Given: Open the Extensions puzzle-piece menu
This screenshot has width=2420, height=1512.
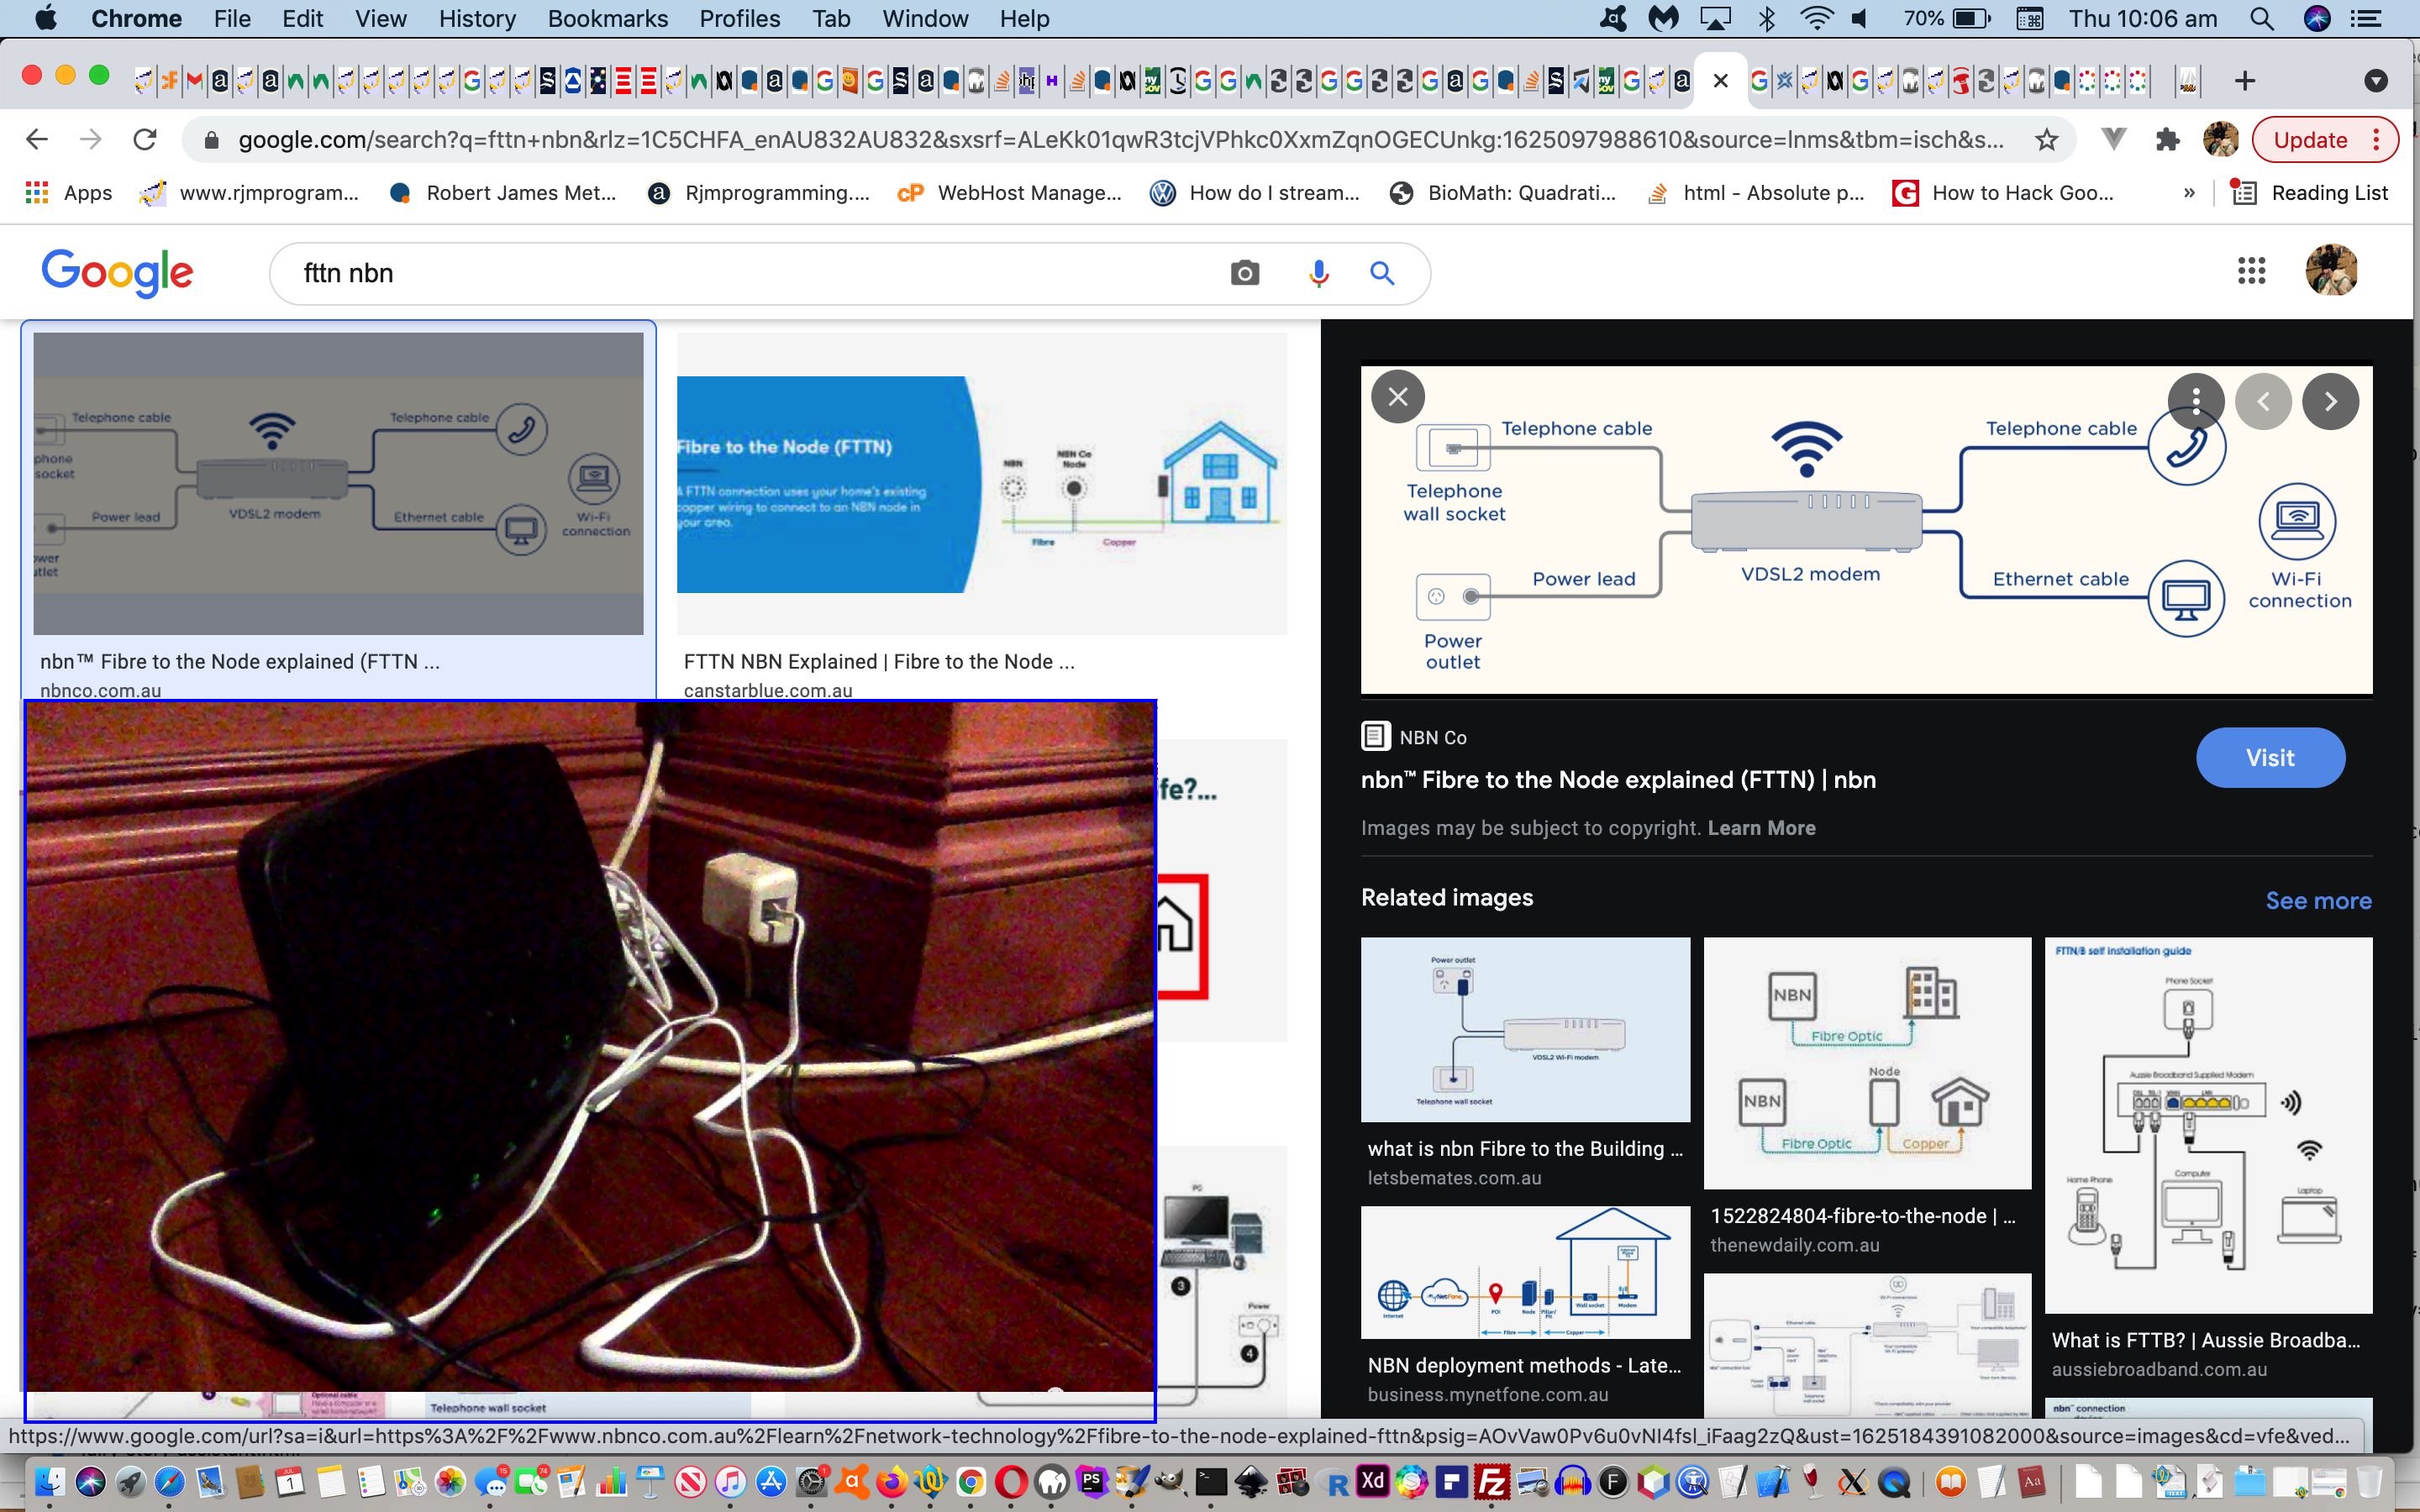Looking at the screenshot, I should (2167, 140).
